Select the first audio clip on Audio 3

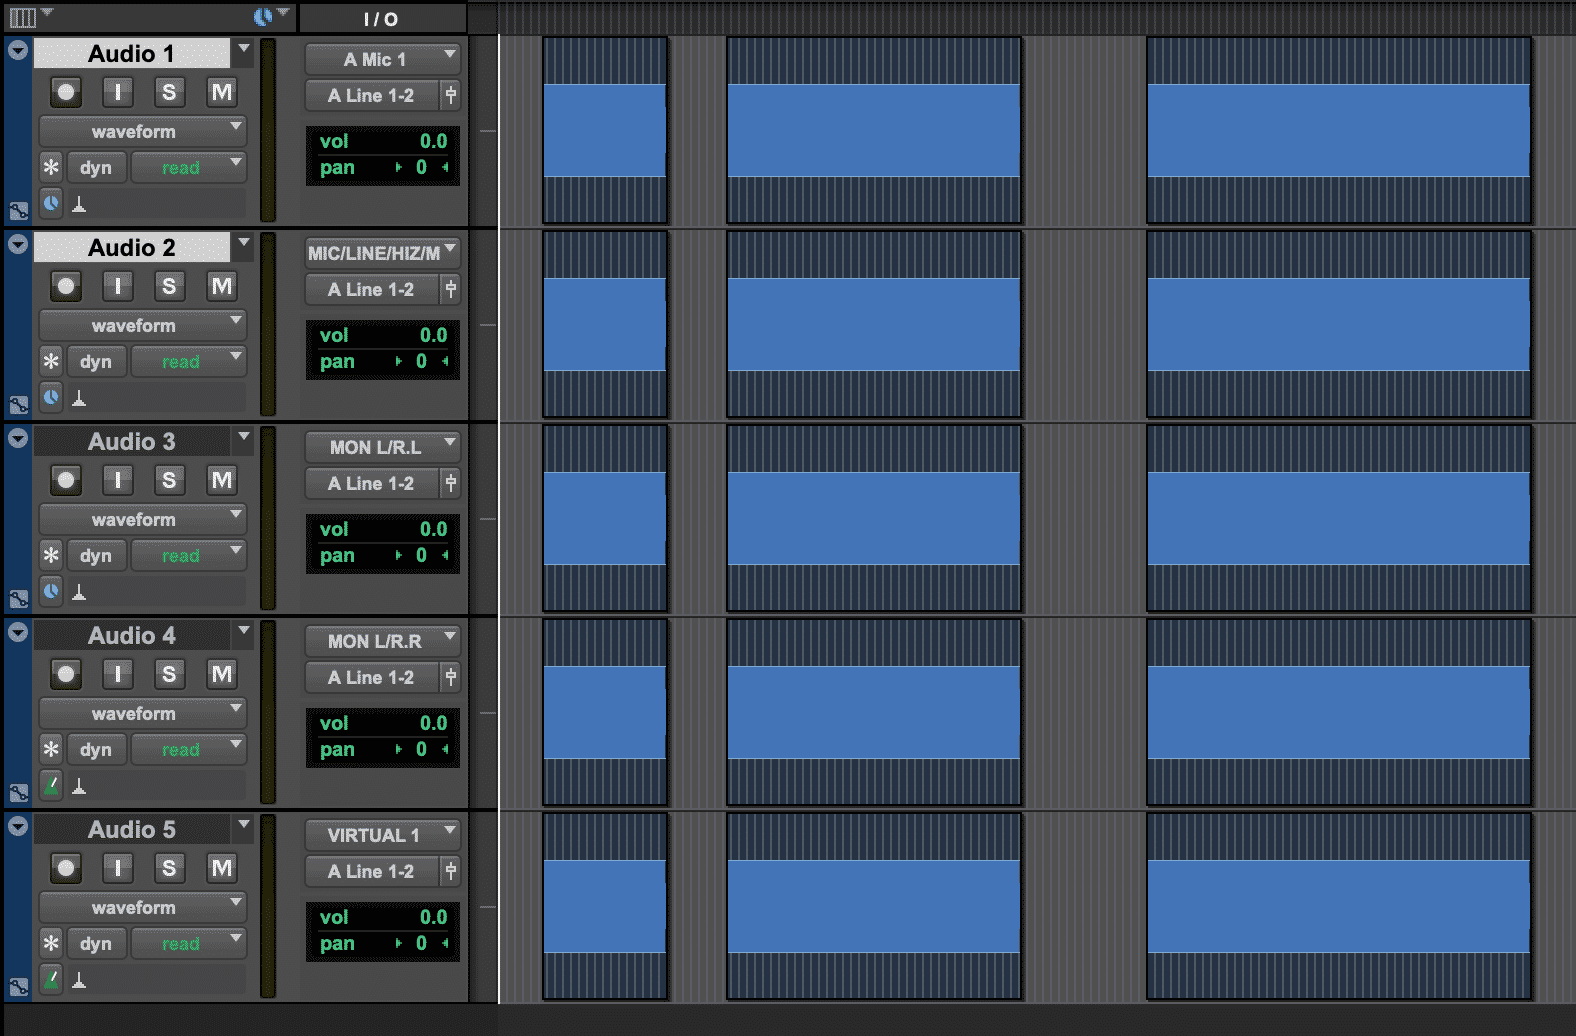604,518
